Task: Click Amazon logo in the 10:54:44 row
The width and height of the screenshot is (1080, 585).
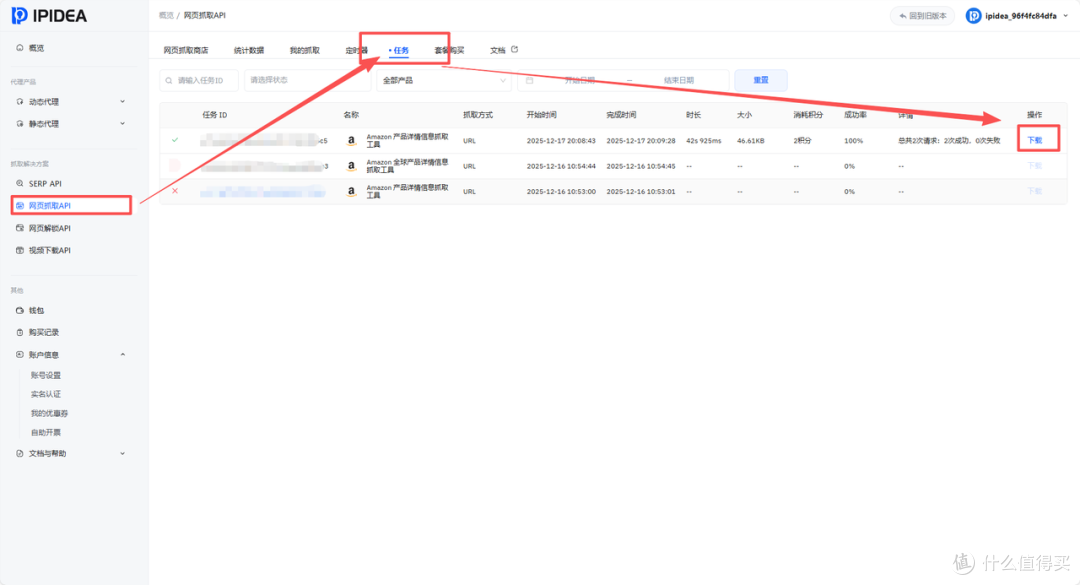Action: (351, 166)
